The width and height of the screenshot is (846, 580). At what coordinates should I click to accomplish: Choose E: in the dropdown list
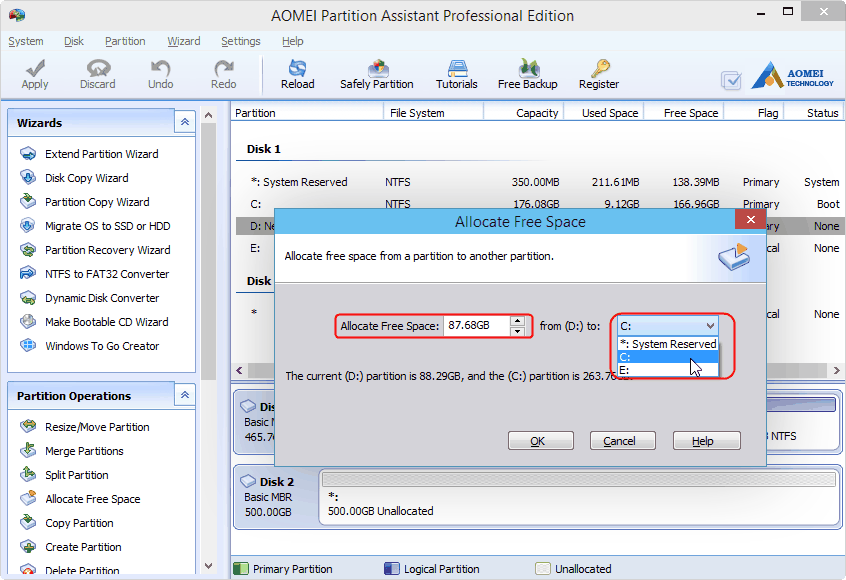click(x=668, y=370)
